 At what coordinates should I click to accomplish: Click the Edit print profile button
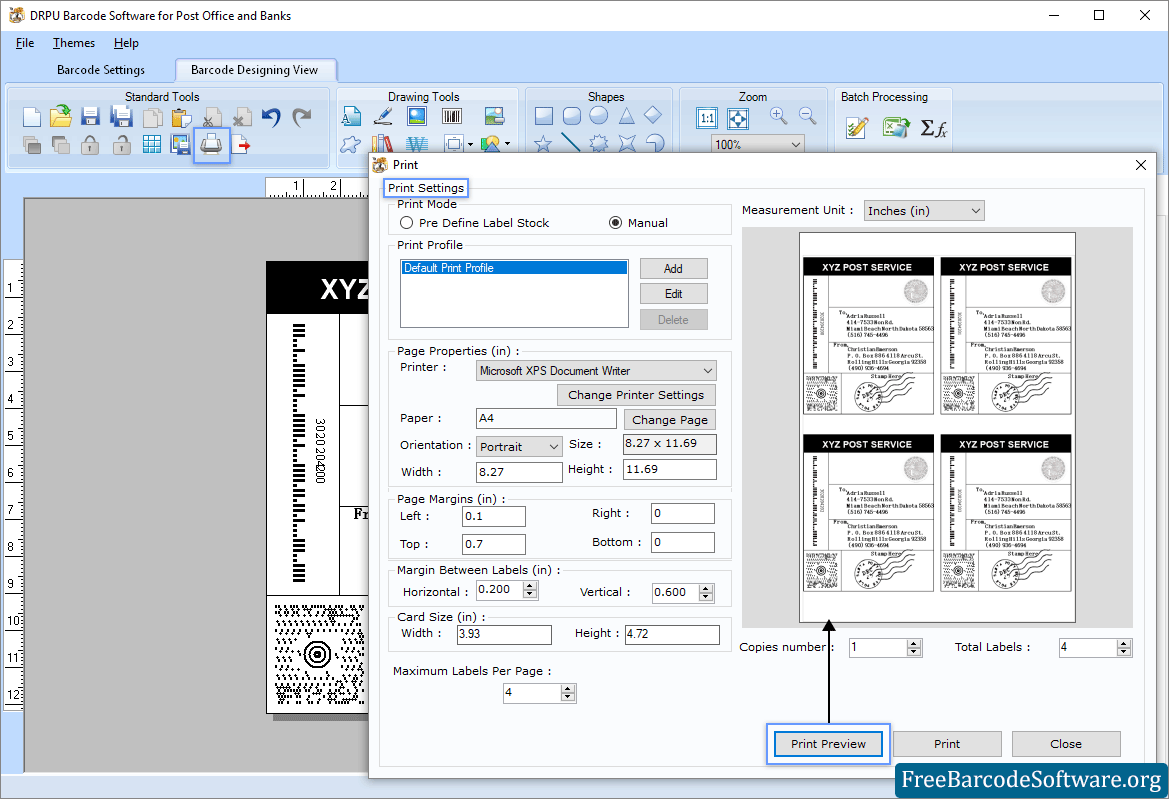[673, 294]
